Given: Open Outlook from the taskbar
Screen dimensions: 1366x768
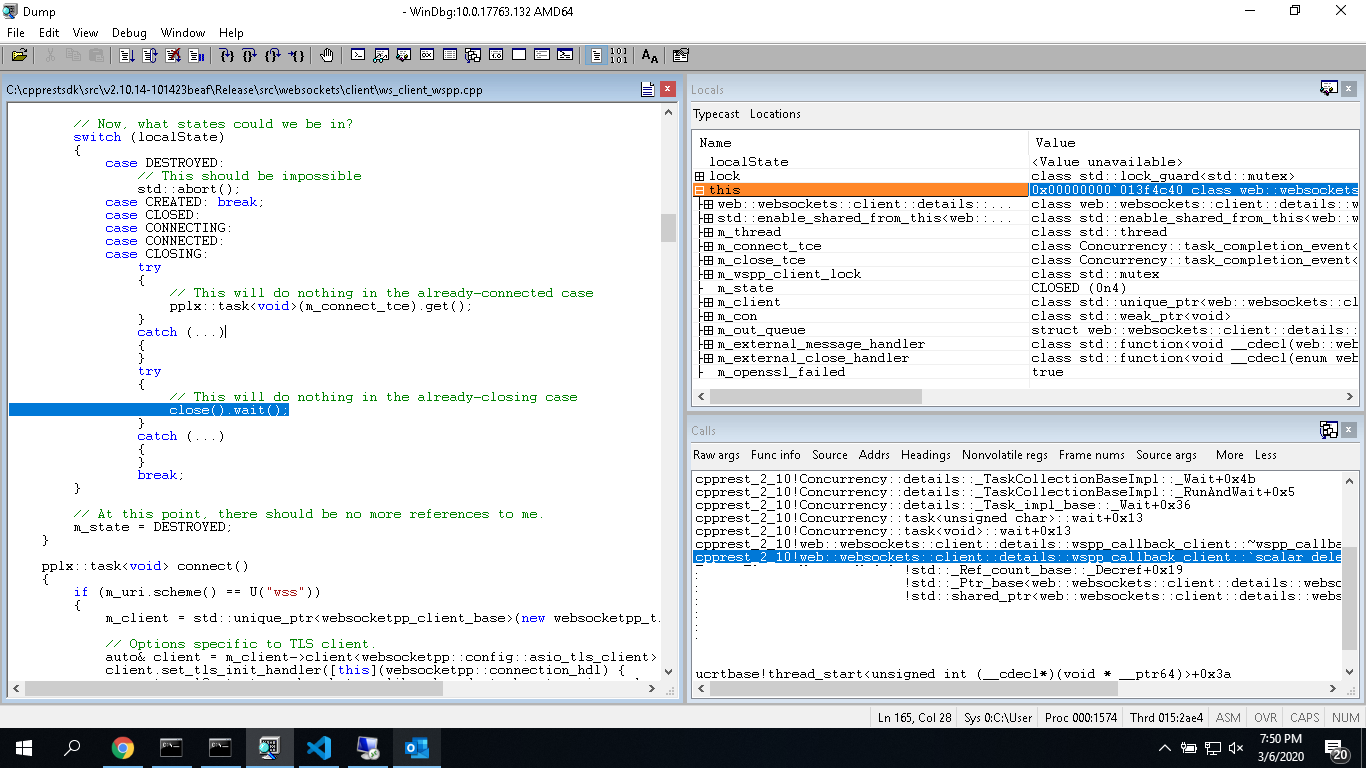Looking at the screenshot, I should click(416, 747).
